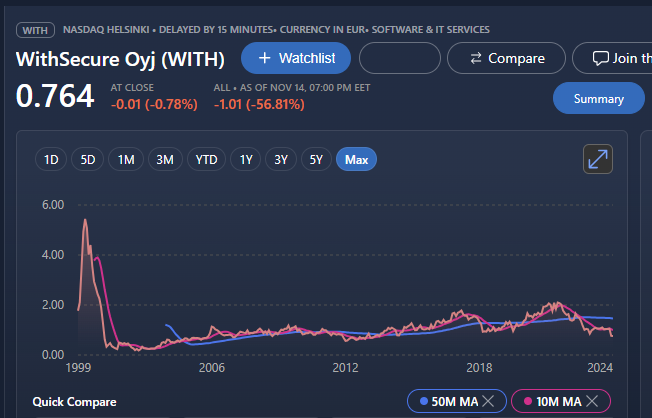Image resolution: width=652 pixels, height=418 pixels.
Task: Remove the 10M MA indicator
Action: pyautogui.click(x=593, y=401)
